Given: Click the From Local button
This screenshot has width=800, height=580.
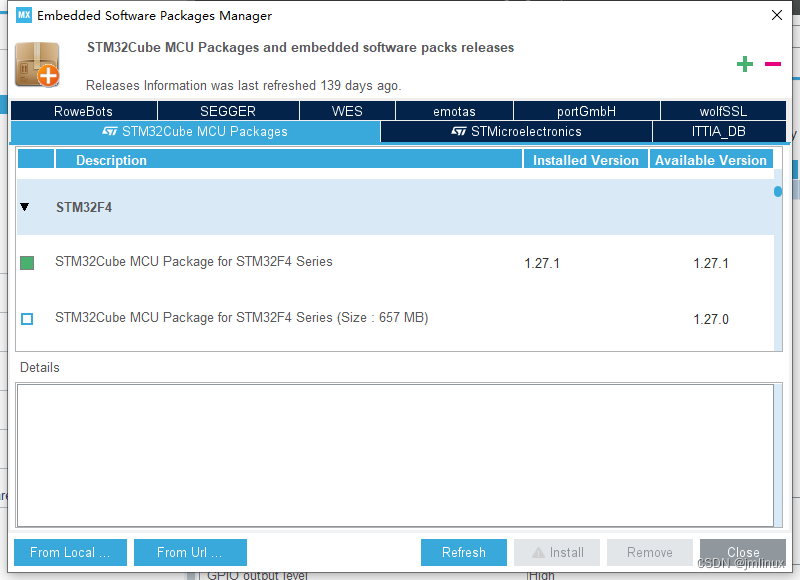Looking at the screenshot, I should click(70, 552).
